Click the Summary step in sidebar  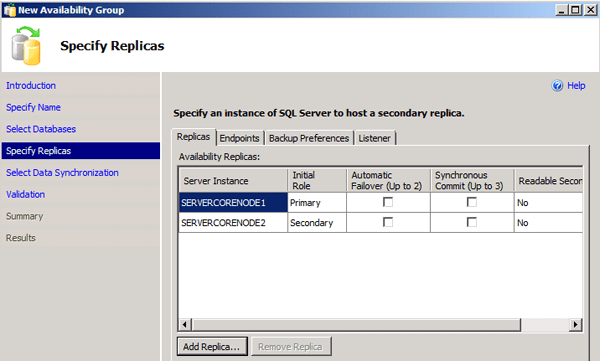[24, 216]
